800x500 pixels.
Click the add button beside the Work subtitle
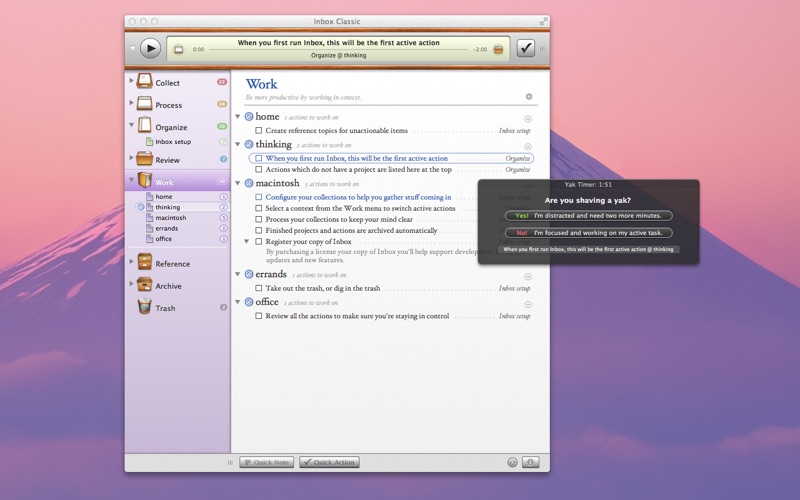[529, 96]
